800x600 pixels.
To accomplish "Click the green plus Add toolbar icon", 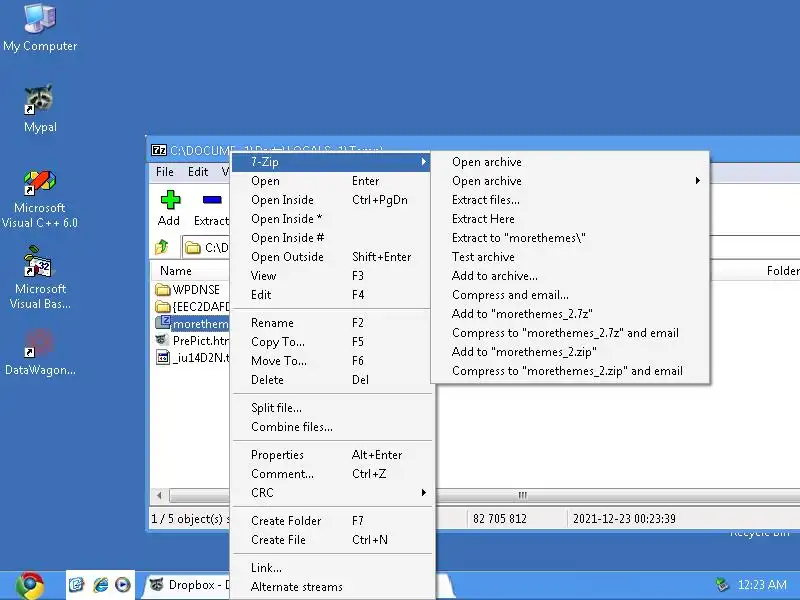I will pos(170,200).
